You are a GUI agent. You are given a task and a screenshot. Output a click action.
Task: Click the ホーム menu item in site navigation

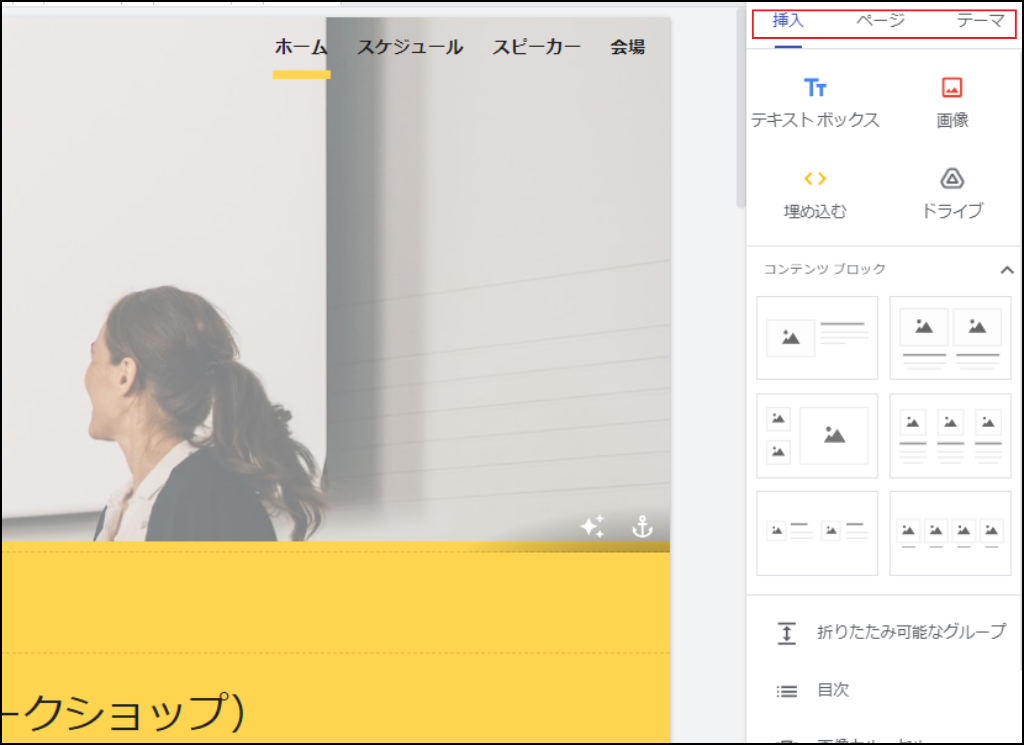tap(301, 46)
